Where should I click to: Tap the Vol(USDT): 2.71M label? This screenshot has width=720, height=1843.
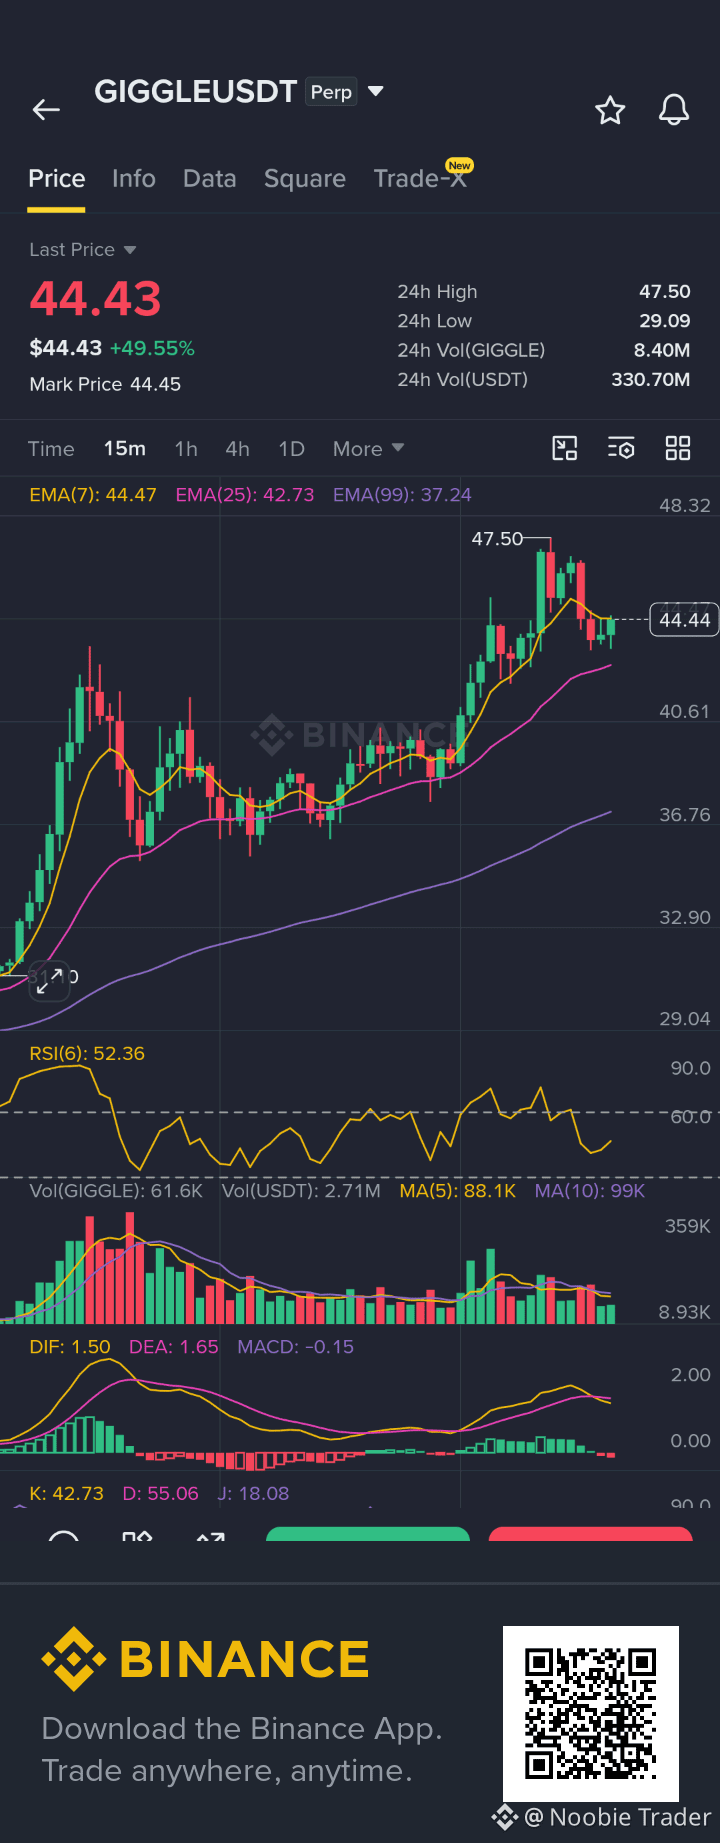tap(301, 1191)
